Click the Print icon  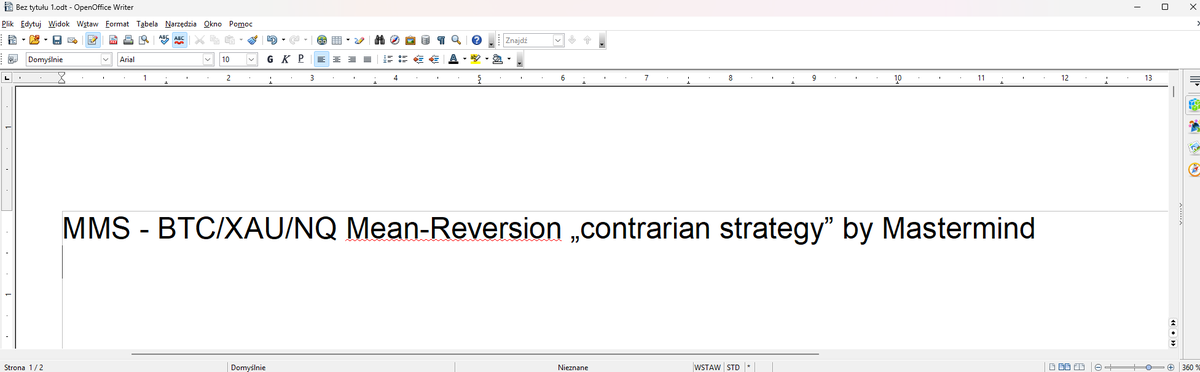pos(128,40)
